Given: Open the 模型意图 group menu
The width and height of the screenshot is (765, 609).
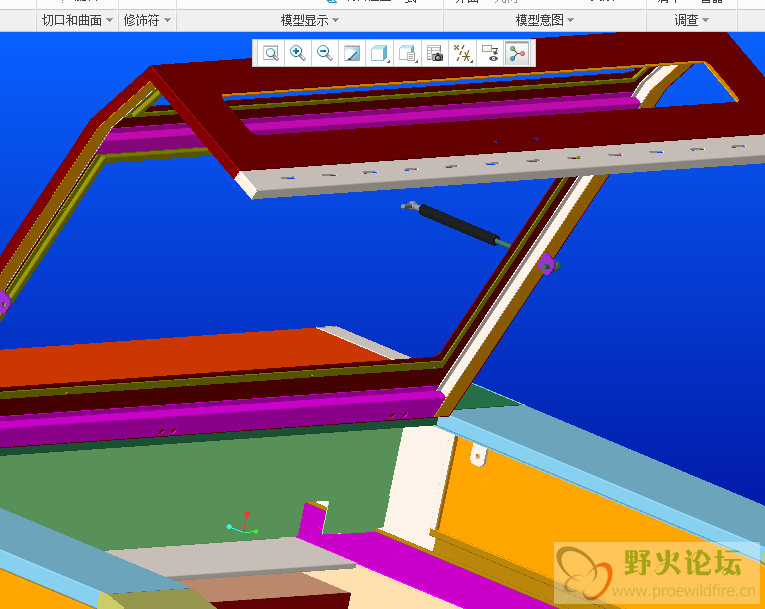Looking at the screenshot, I should (545, 20).
